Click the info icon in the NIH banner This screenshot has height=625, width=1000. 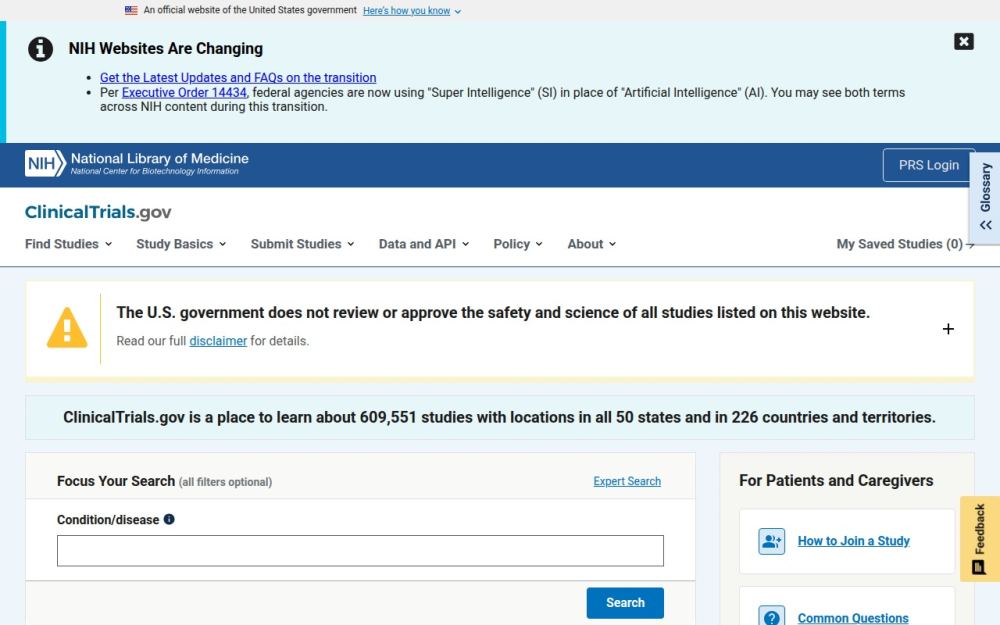(40, 49)
